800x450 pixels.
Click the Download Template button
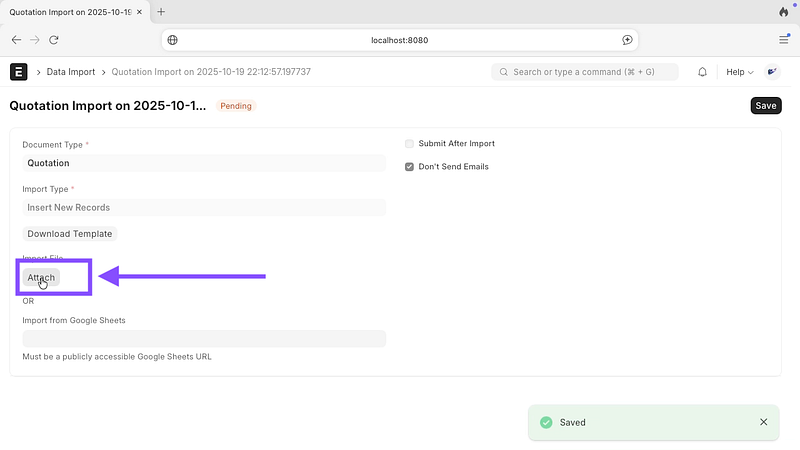pos(70,234)
